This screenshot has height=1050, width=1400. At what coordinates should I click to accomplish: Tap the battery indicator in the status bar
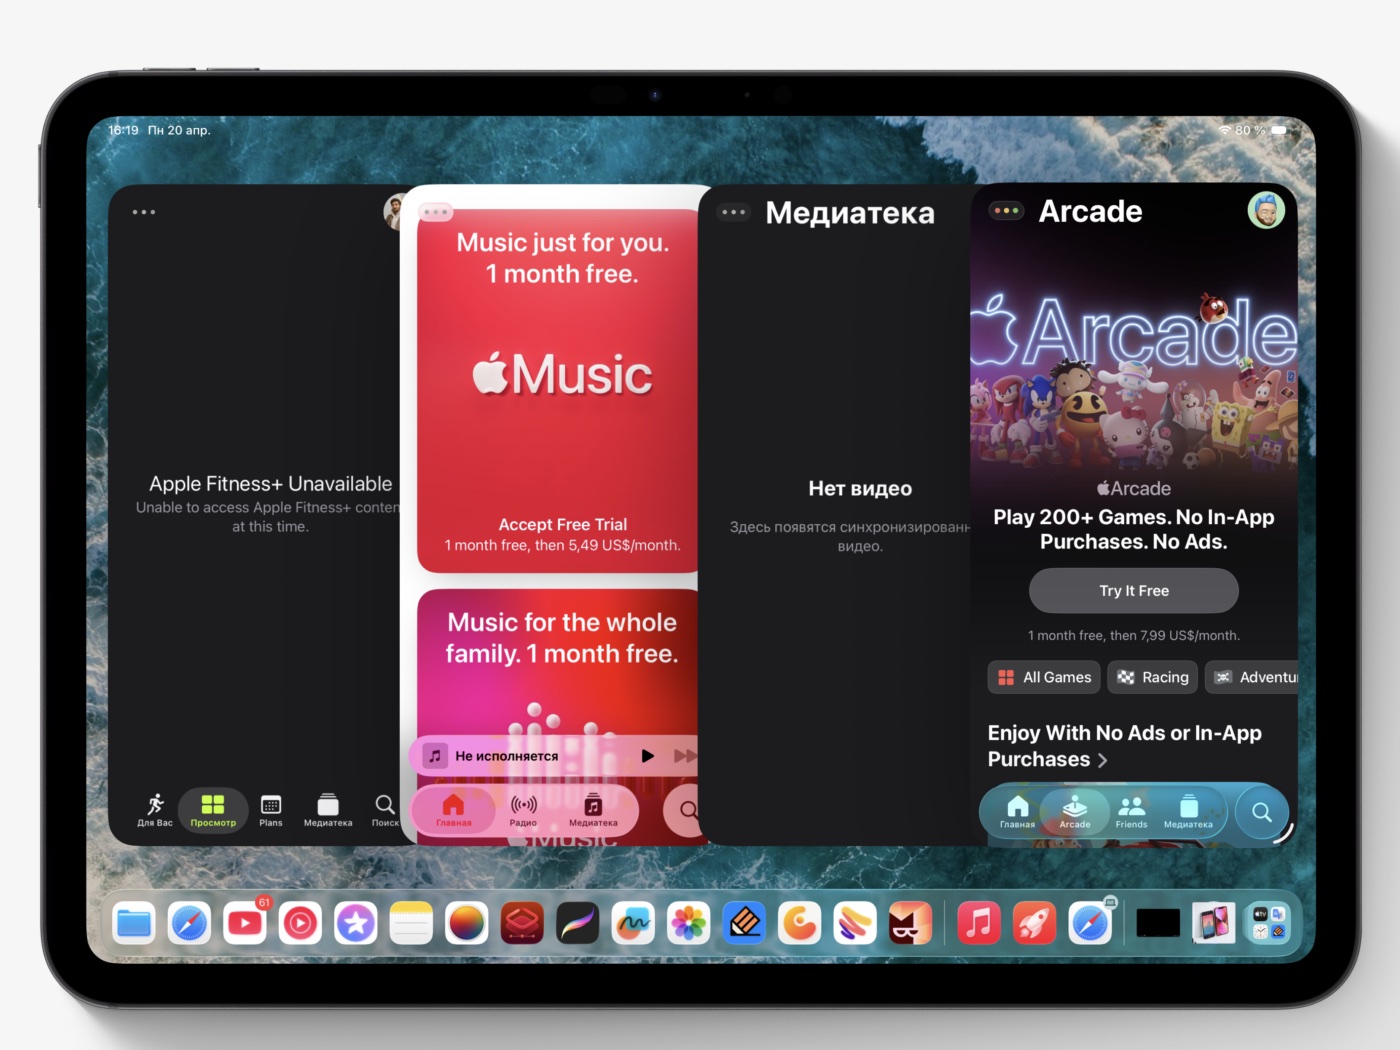pyautogui.click(x=1279, y=130)
